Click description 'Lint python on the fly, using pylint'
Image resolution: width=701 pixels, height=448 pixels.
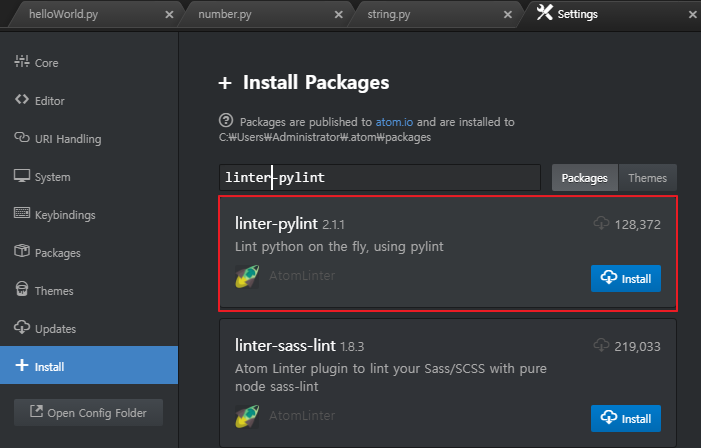(339, 246)
